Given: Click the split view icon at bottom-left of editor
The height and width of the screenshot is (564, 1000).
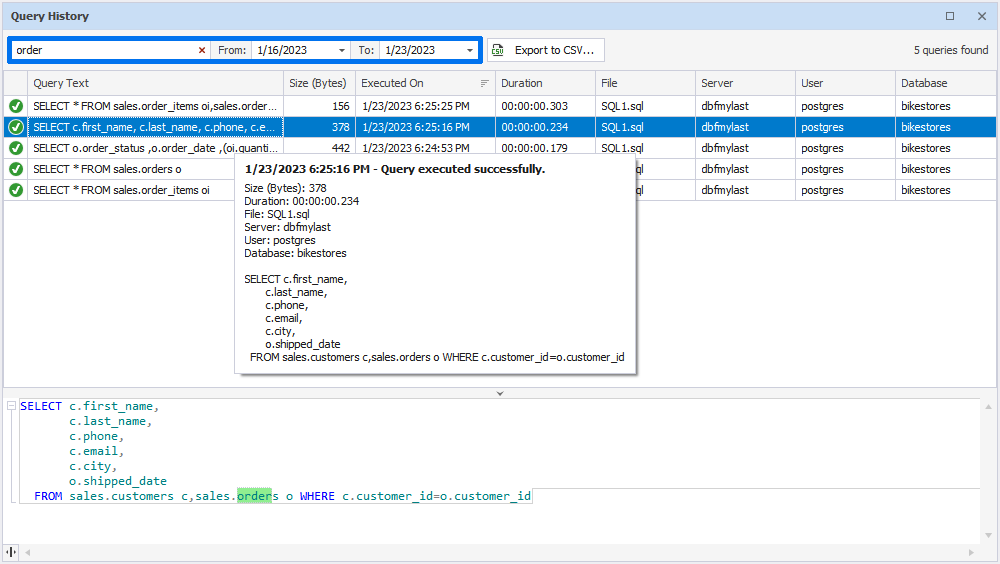Looking at the screenshot, I should pyautogui.click(x=11, y=552).
